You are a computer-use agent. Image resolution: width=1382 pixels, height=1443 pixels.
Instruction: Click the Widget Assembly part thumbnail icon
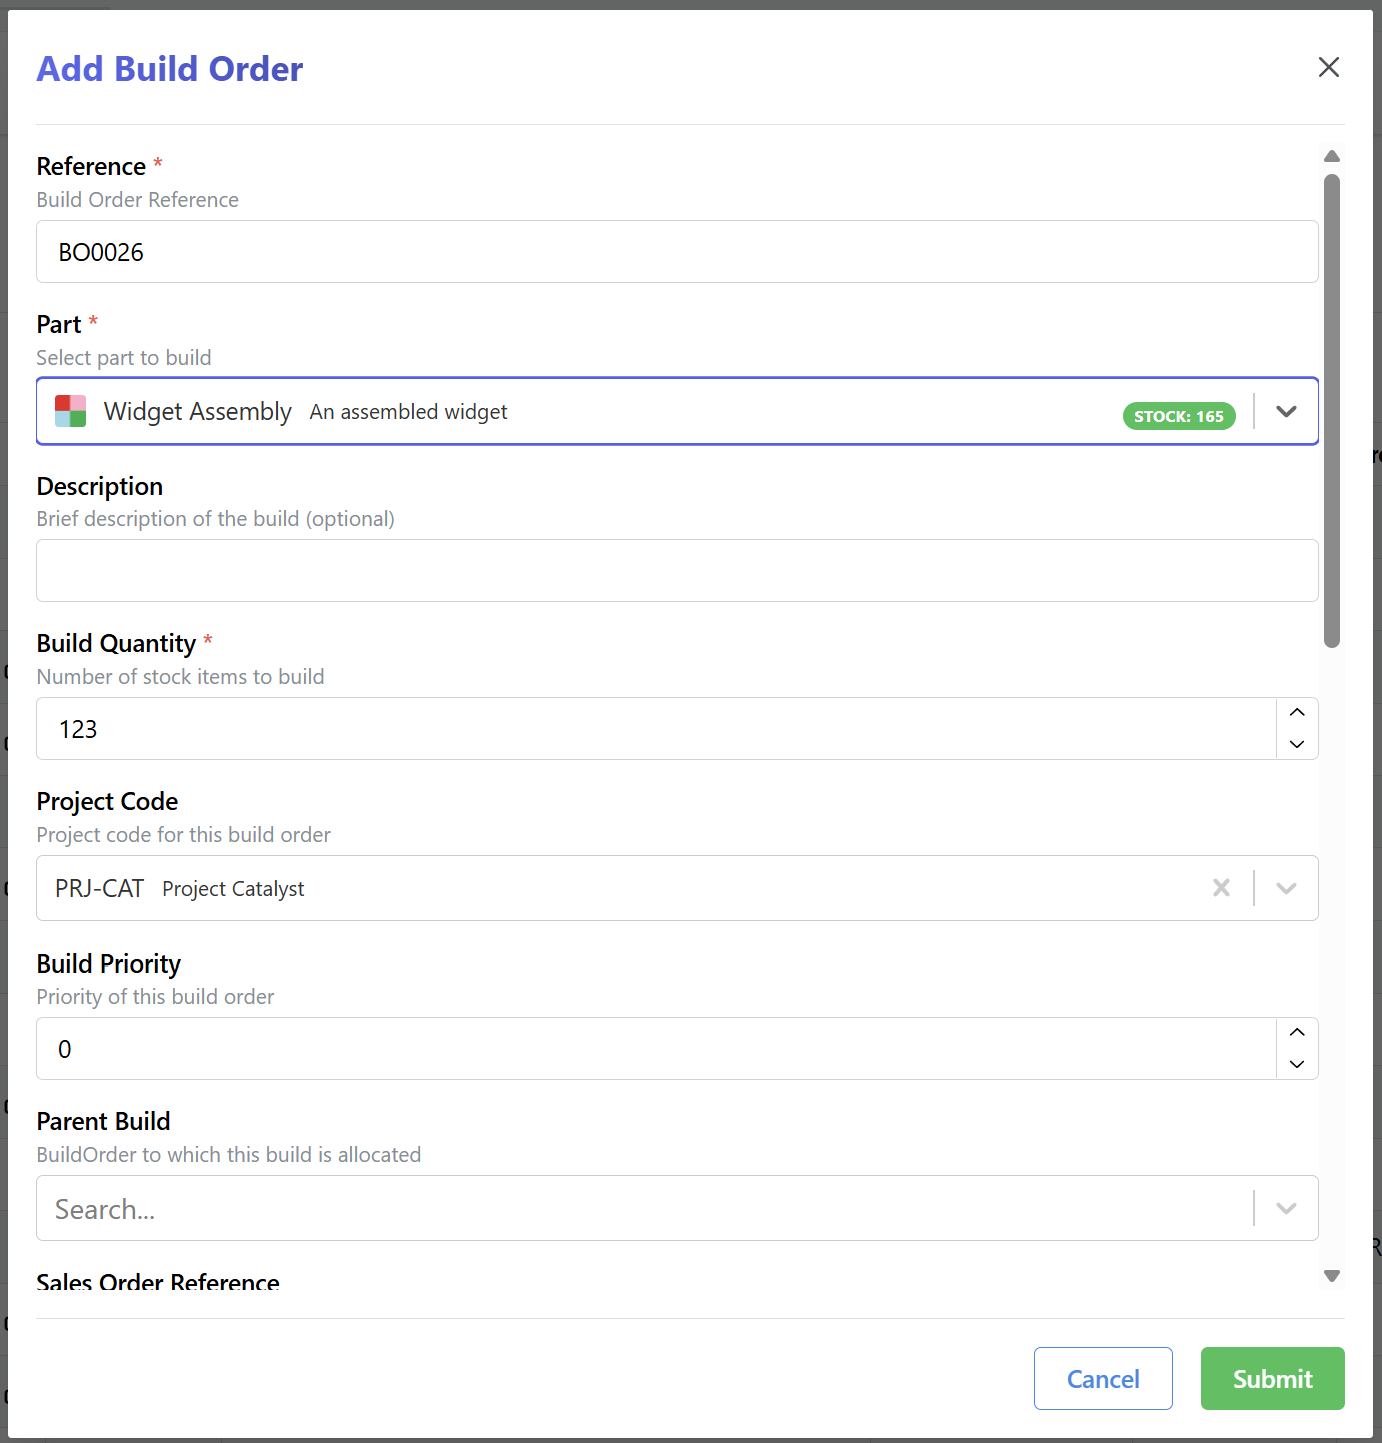(70, 411)
